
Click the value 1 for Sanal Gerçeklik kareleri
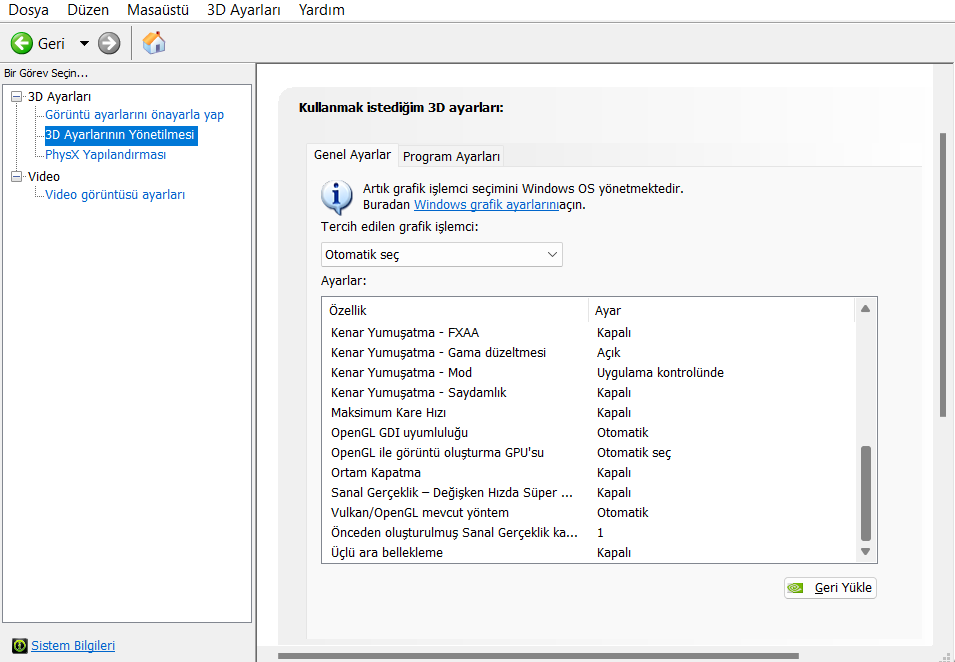click(600, 533)
